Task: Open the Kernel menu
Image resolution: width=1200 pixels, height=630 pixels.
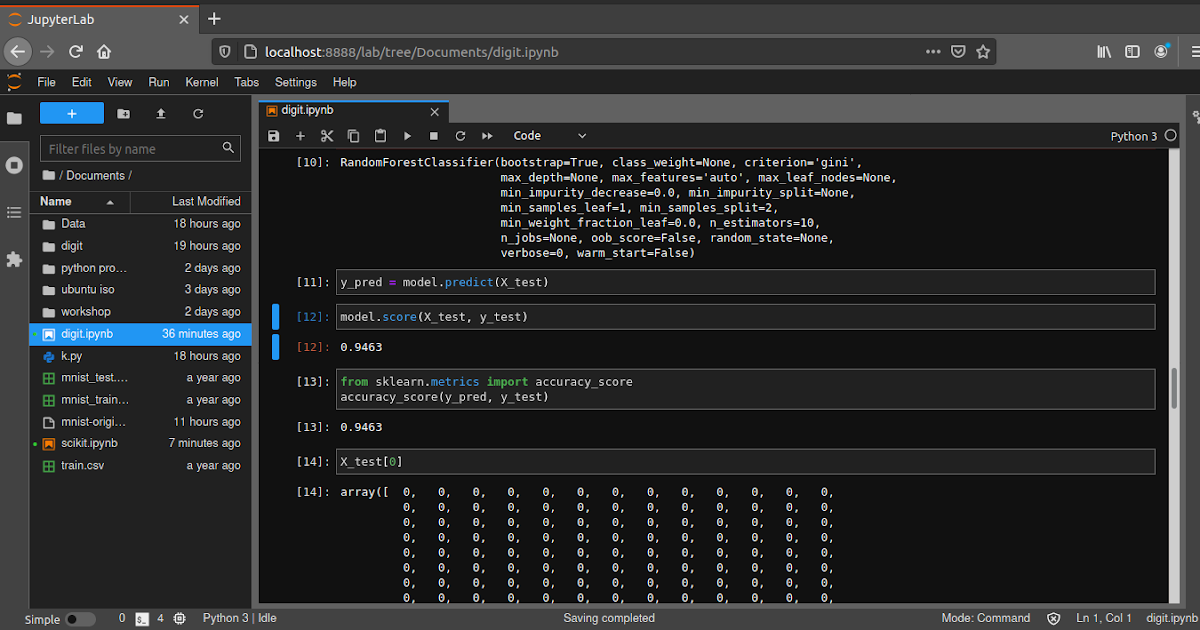Action: tap(201, 82)
